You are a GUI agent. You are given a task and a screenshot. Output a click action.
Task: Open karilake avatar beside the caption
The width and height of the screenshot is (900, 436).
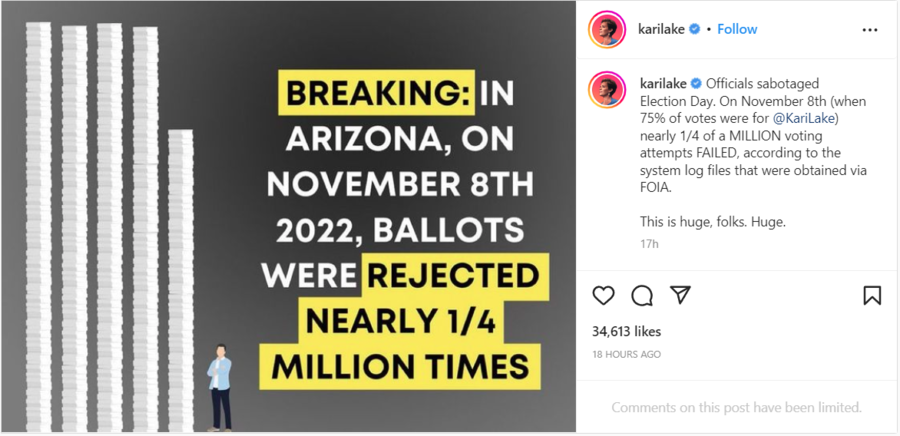pos(607,90)
